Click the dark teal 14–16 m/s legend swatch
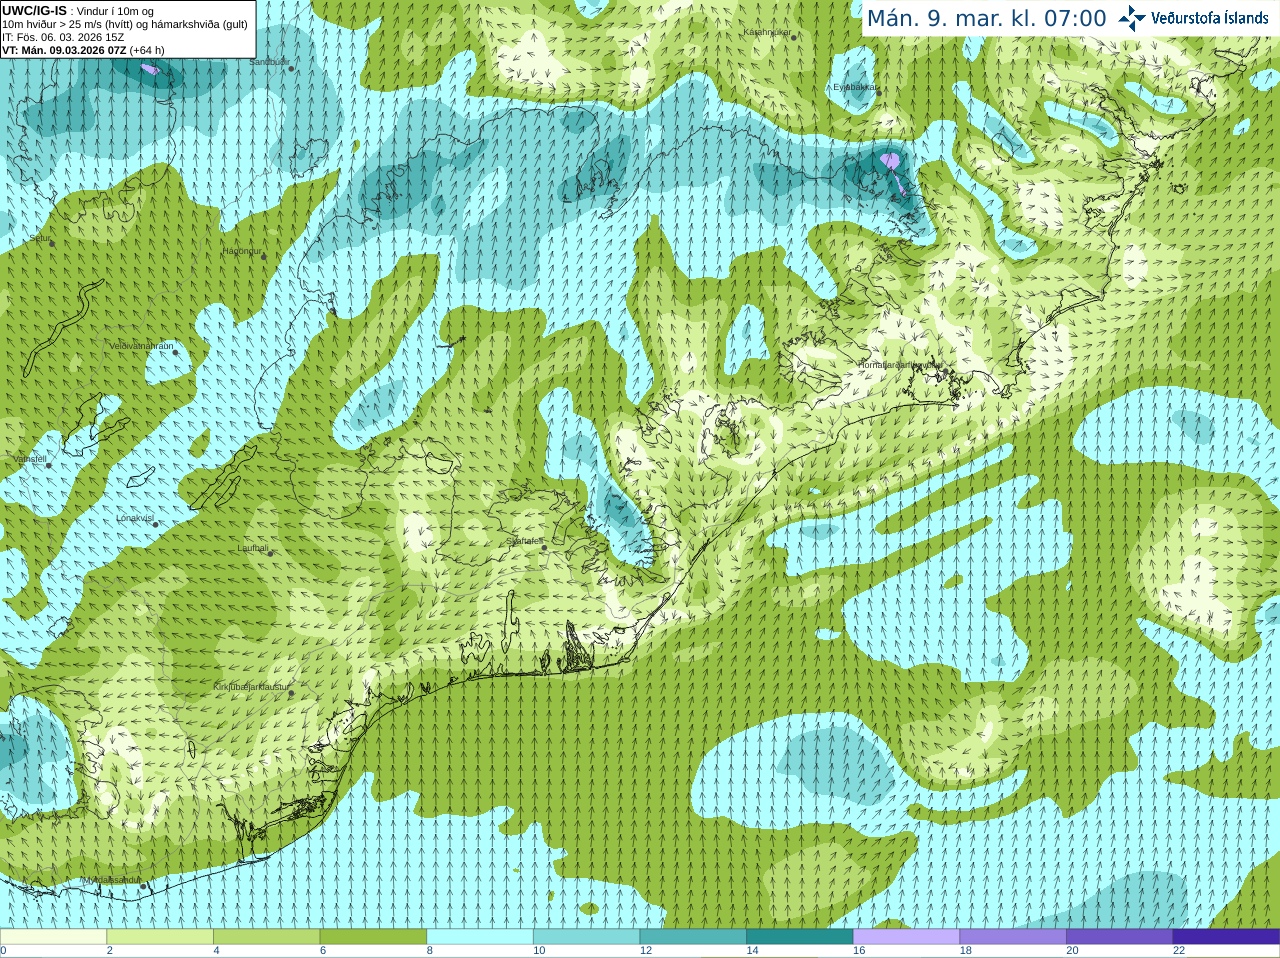Image resolution: width=1280 pixels, height=958 pixels. [x=799, y=937]
